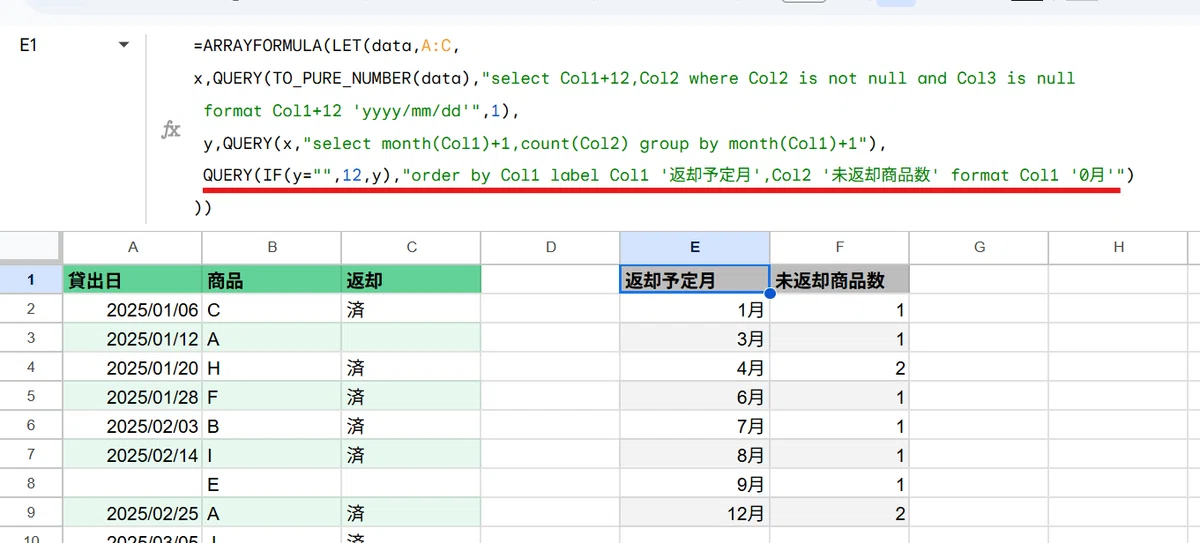
Task: Select row 8 header
Action: point(31,483)
